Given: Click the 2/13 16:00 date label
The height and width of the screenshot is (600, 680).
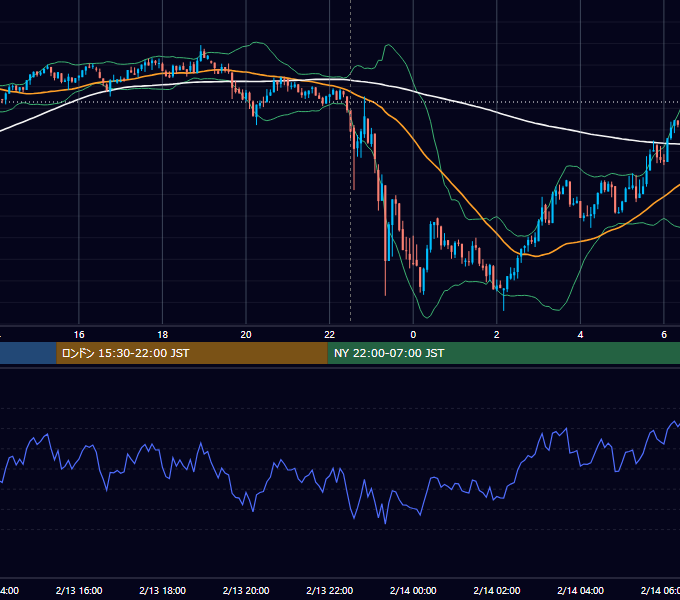Looking at the screenshot, I should coord(79,590).
